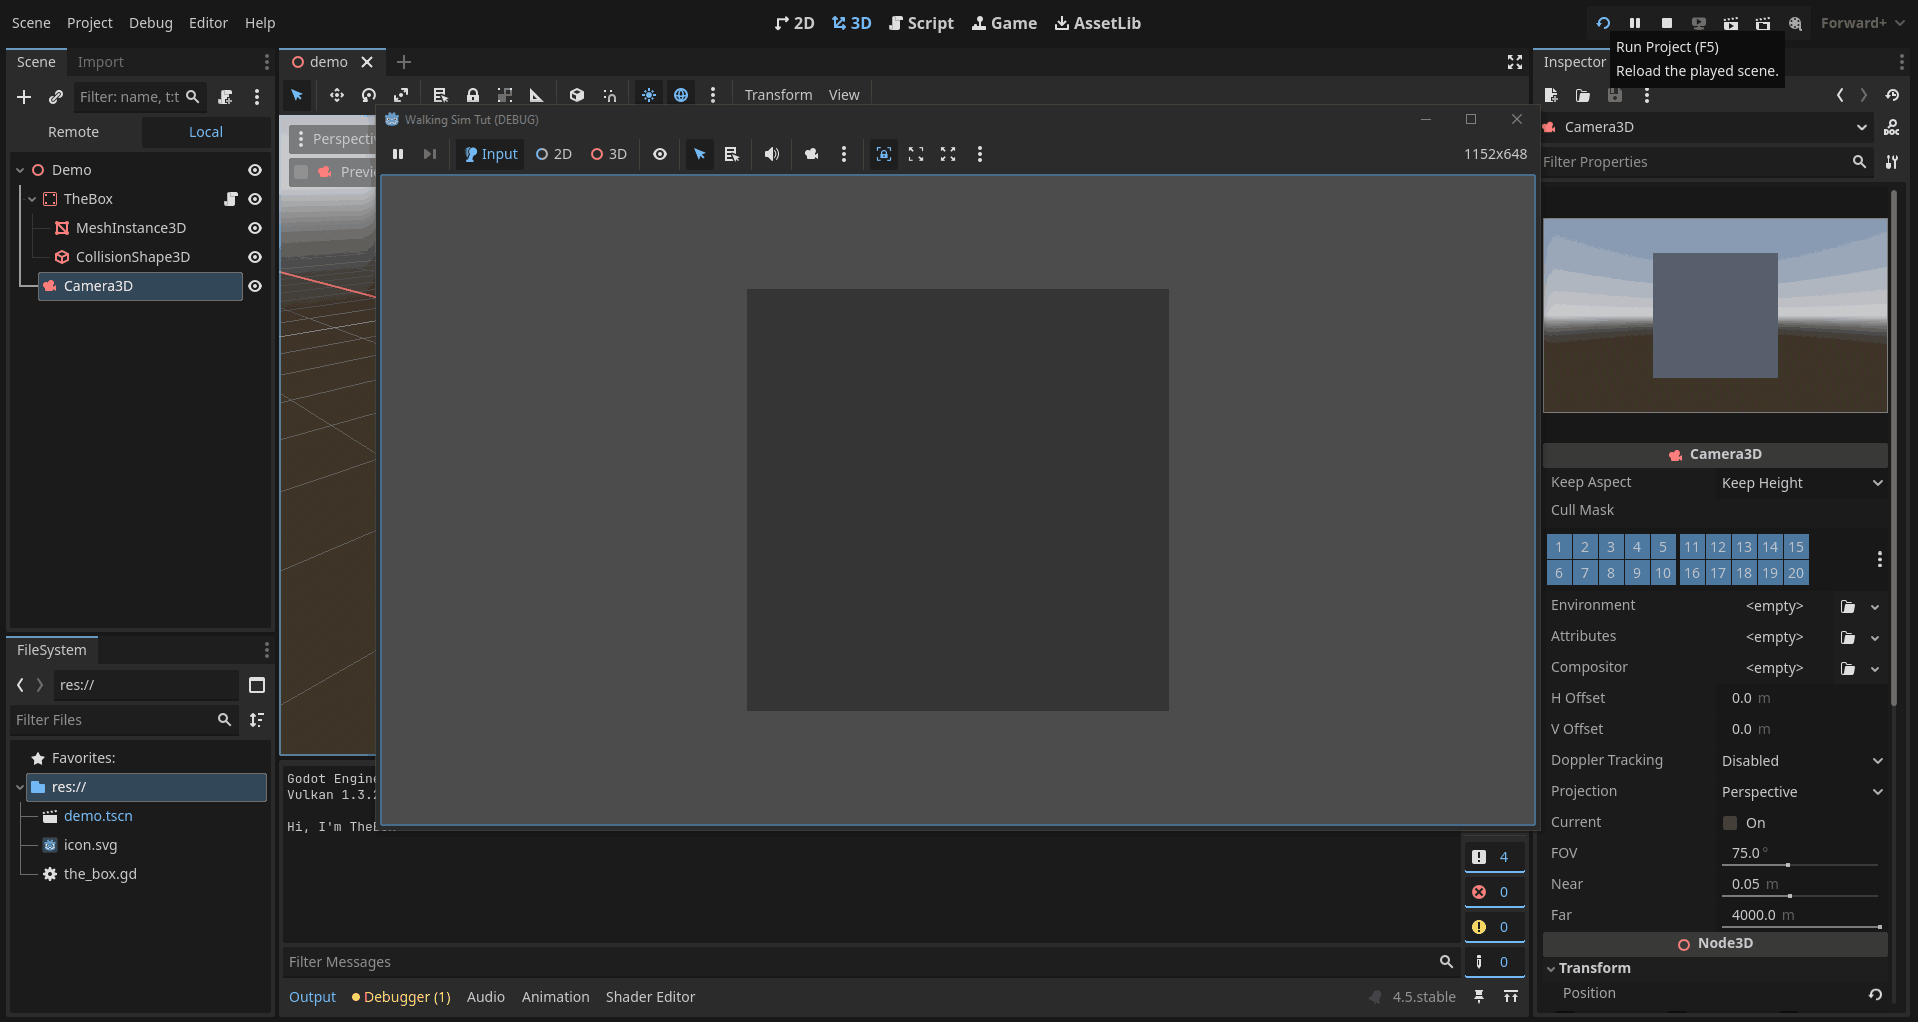Viewport: 1918px width, 1022px height.
Task: Open the Doppler Tracking dropdown
Action: pyautogui.click(x=1802, y=761)
